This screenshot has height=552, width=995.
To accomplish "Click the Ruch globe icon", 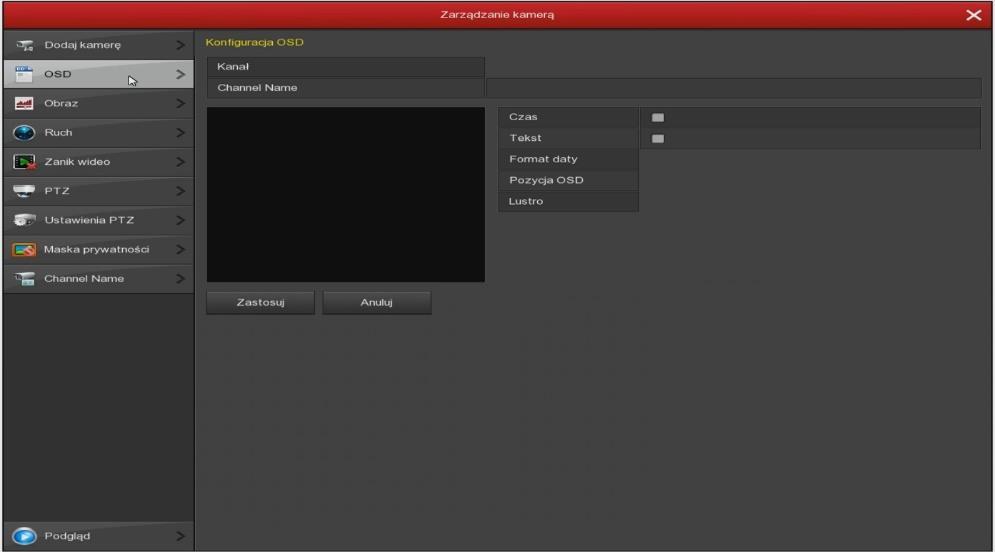I will tap(24, 133).
